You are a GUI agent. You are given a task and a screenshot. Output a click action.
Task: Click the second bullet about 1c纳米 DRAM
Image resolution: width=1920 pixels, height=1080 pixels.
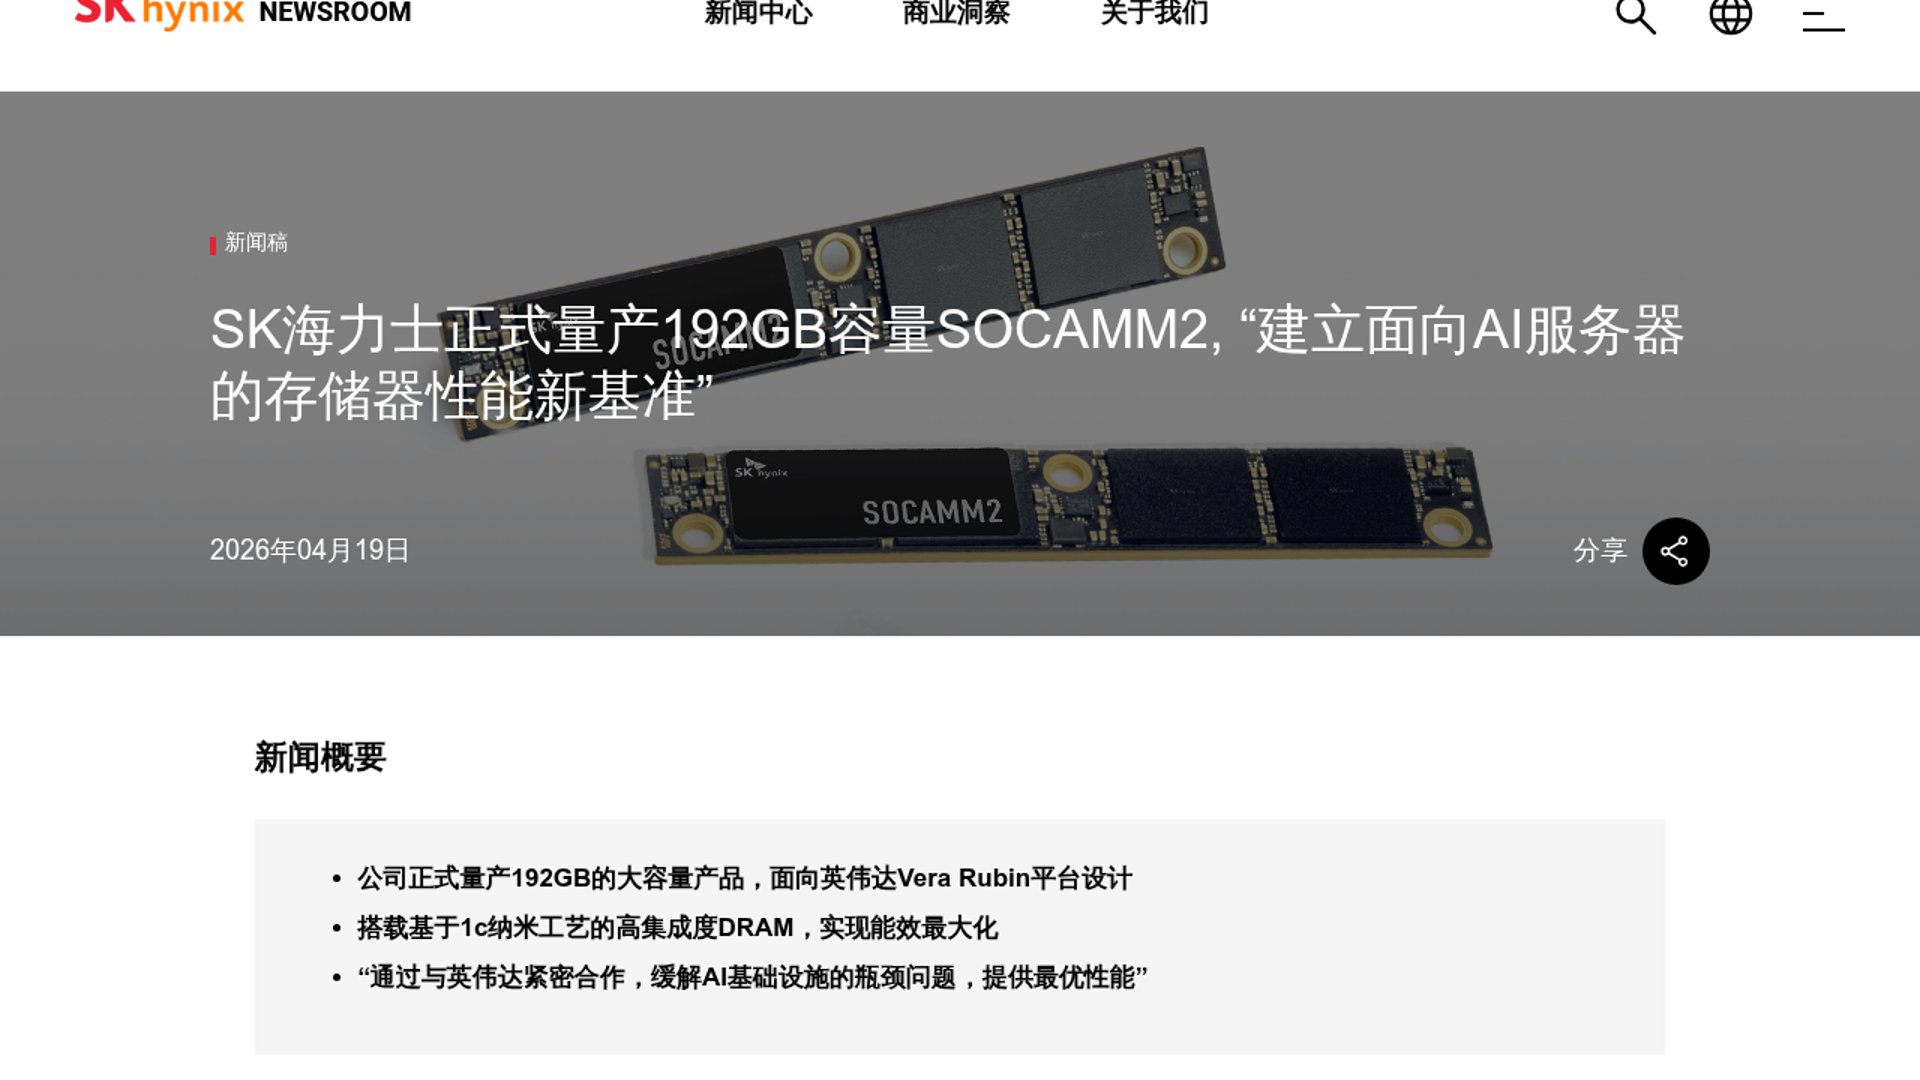(677, 928)
